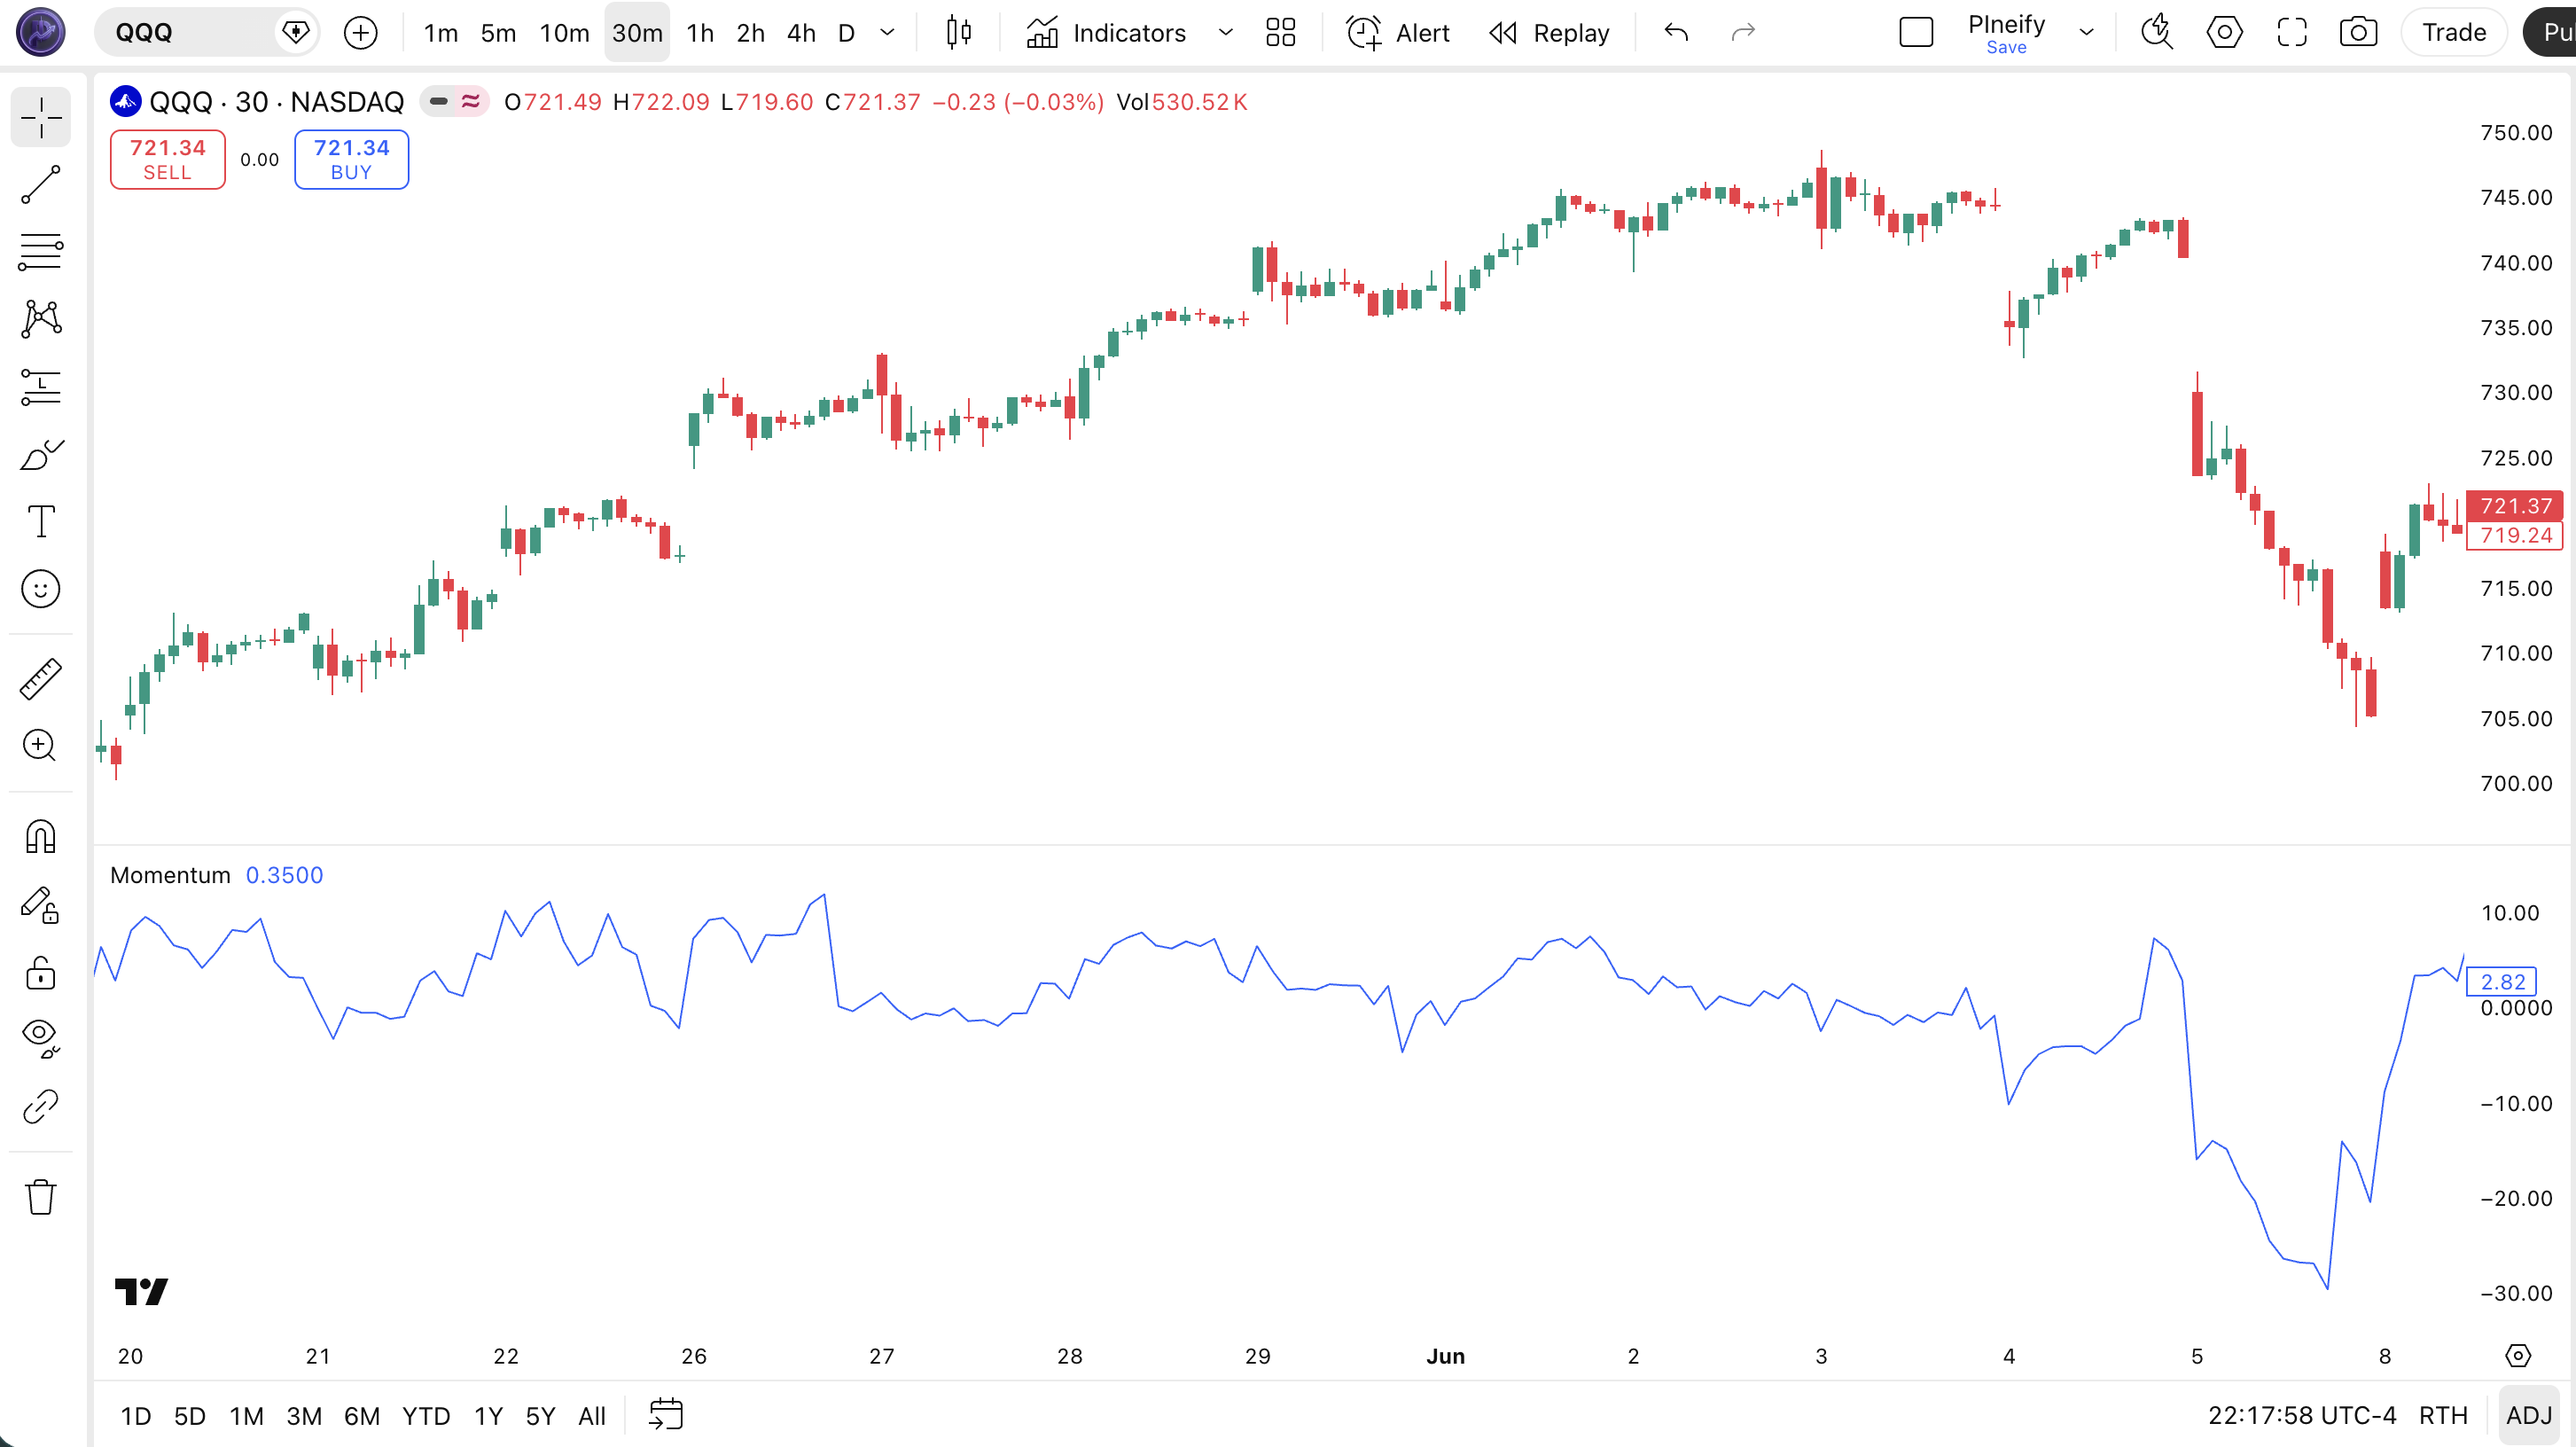The width and height of the screenshot is (2576, 1447).
Task: Select the 3M date range
Action: click(304, 1416)
